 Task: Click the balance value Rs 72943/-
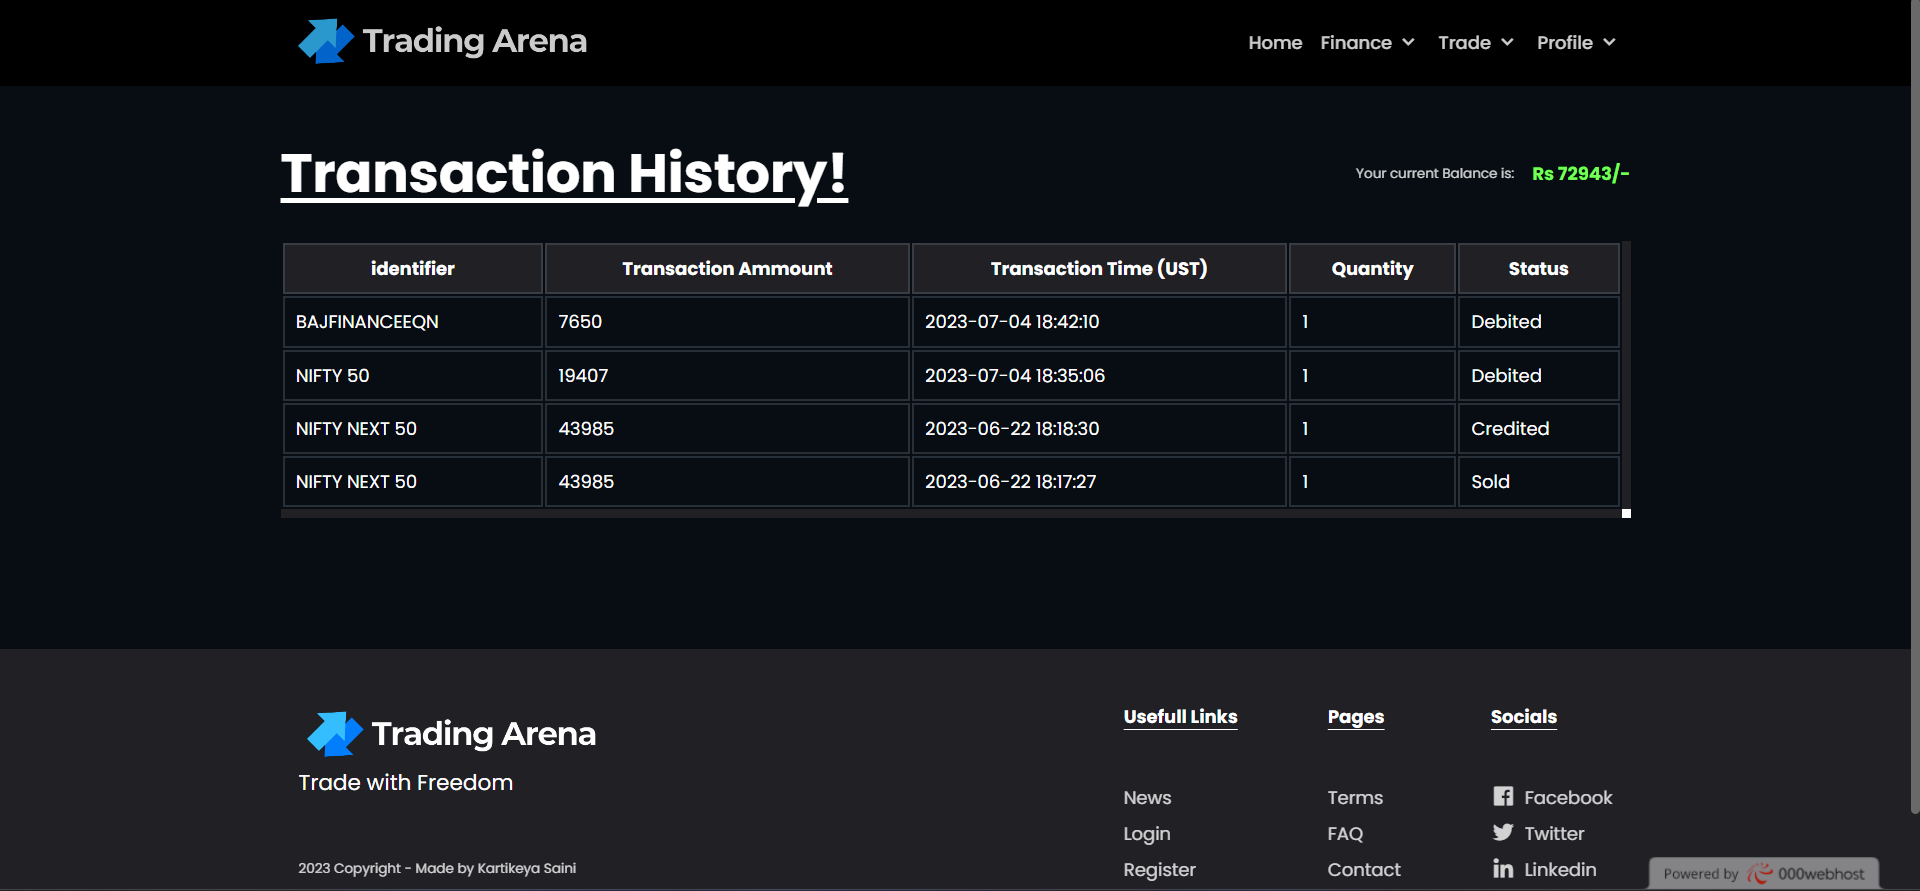(x=1580, y=173)
